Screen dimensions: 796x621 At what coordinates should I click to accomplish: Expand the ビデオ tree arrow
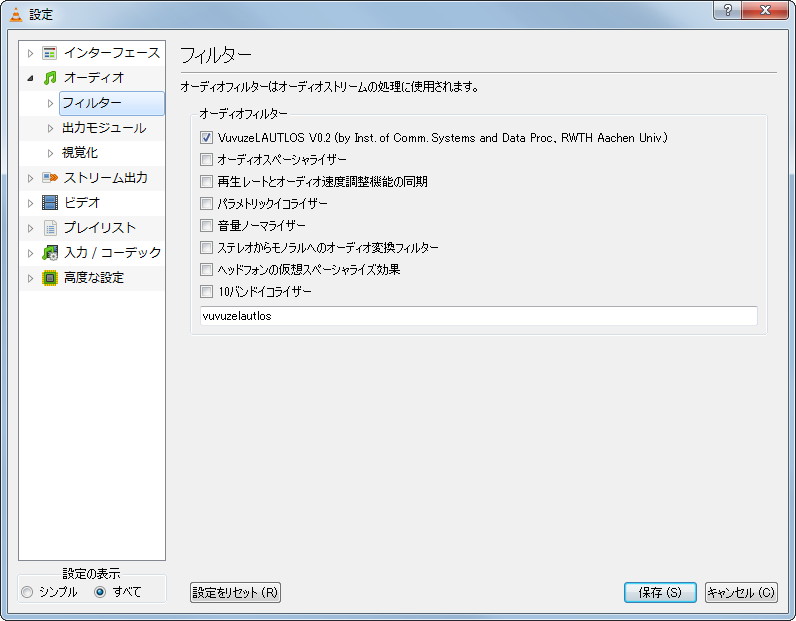30,203
